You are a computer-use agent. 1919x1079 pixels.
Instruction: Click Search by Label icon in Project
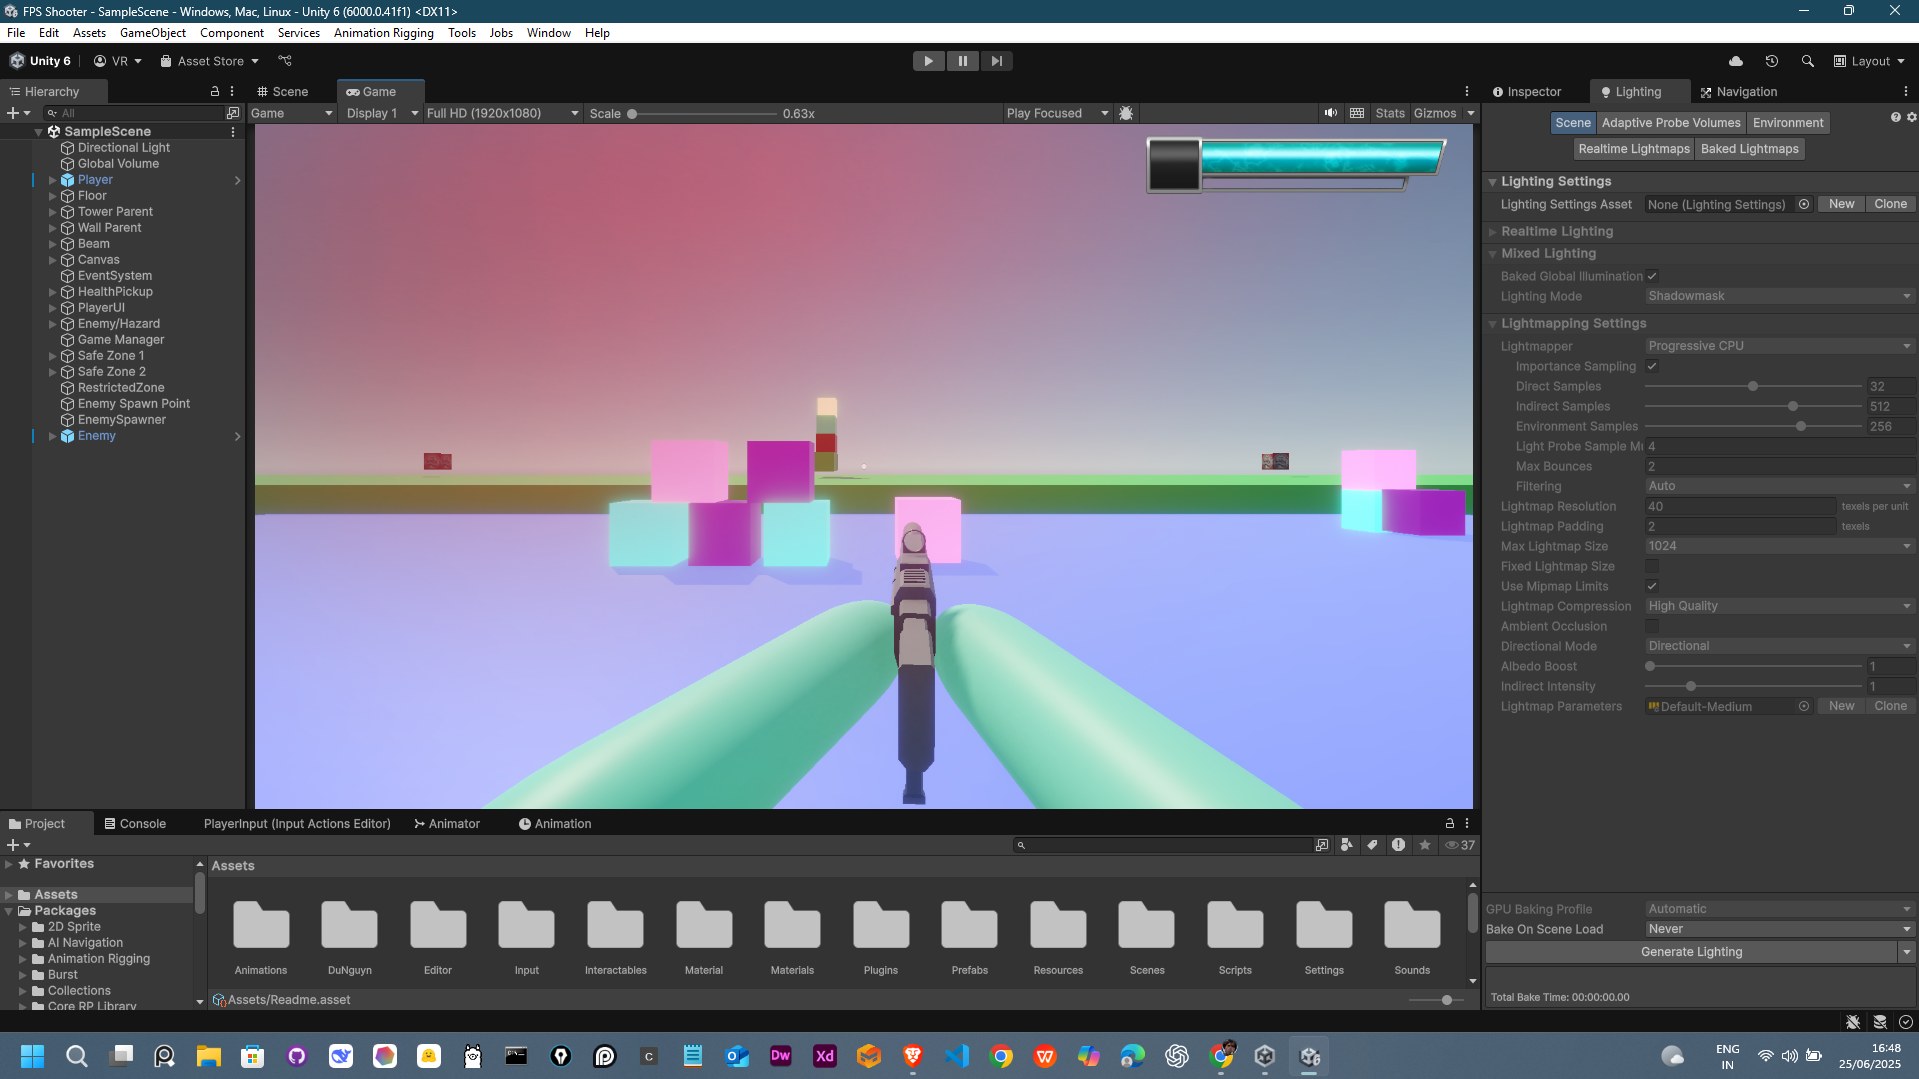(1372, 845)
